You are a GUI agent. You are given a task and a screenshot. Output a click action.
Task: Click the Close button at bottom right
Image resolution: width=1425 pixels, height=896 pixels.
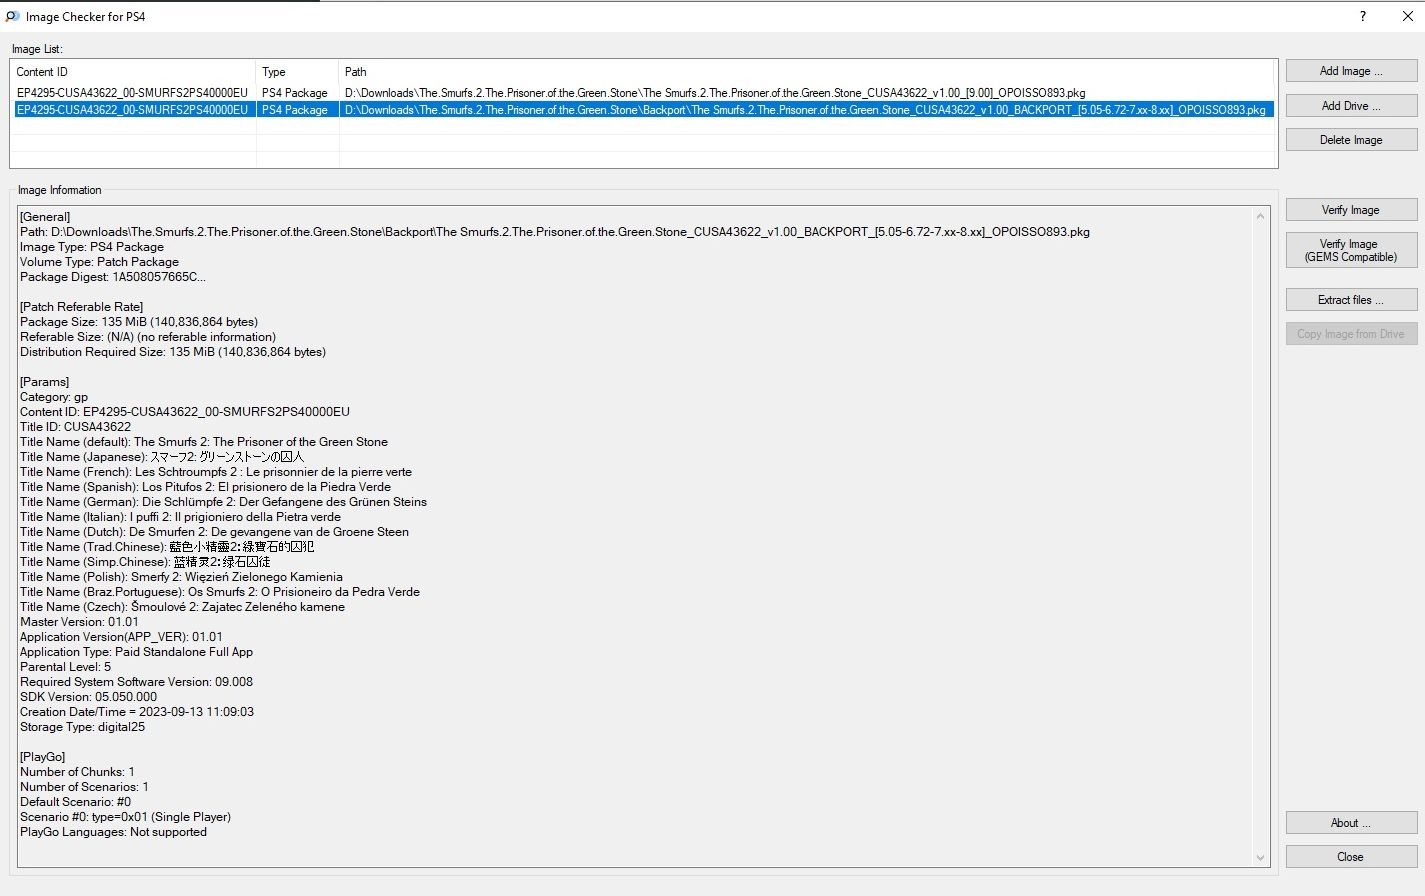[x=1351, y=857]
